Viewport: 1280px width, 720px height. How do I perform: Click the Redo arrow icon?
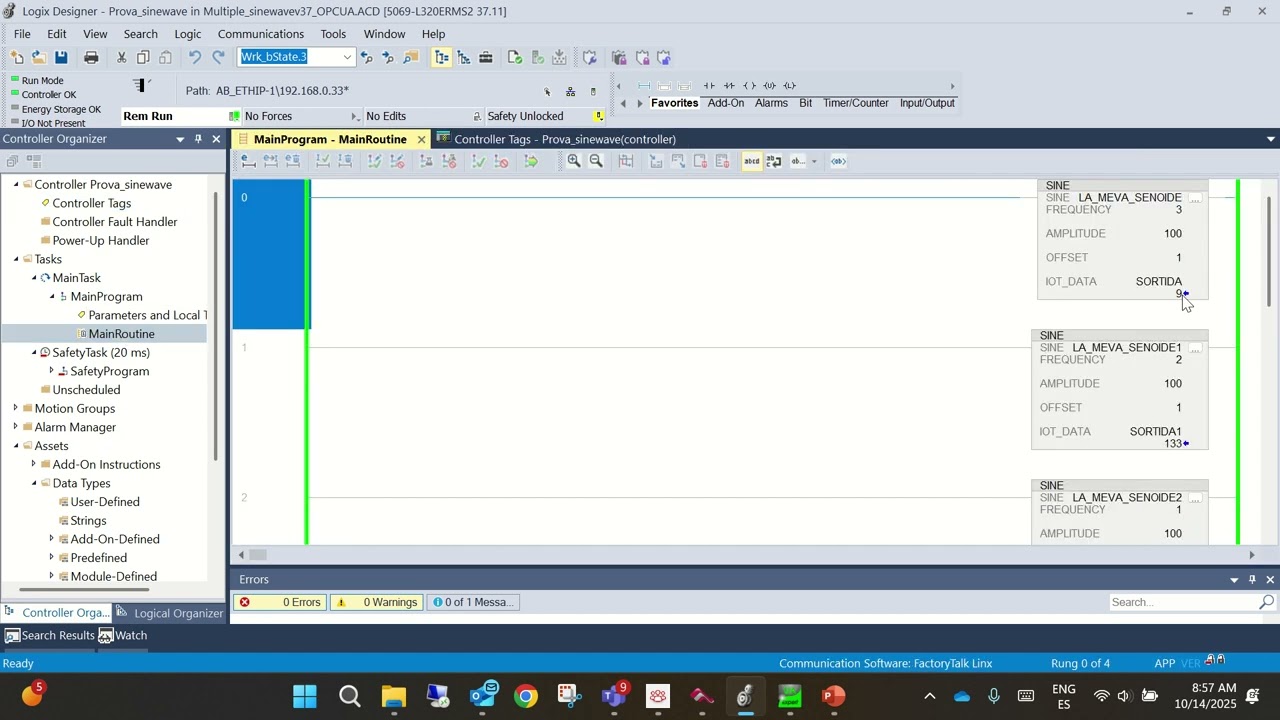[x=218, y=57]
